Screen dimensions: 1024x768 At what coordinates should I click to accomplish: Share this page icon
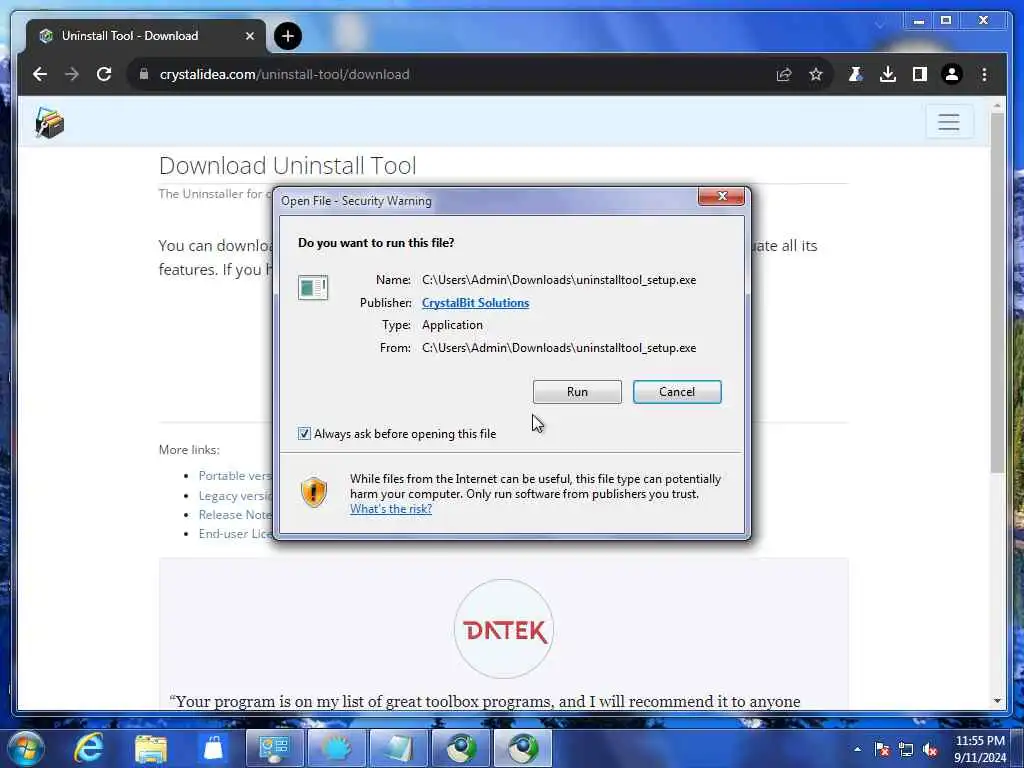click(784, 74)
